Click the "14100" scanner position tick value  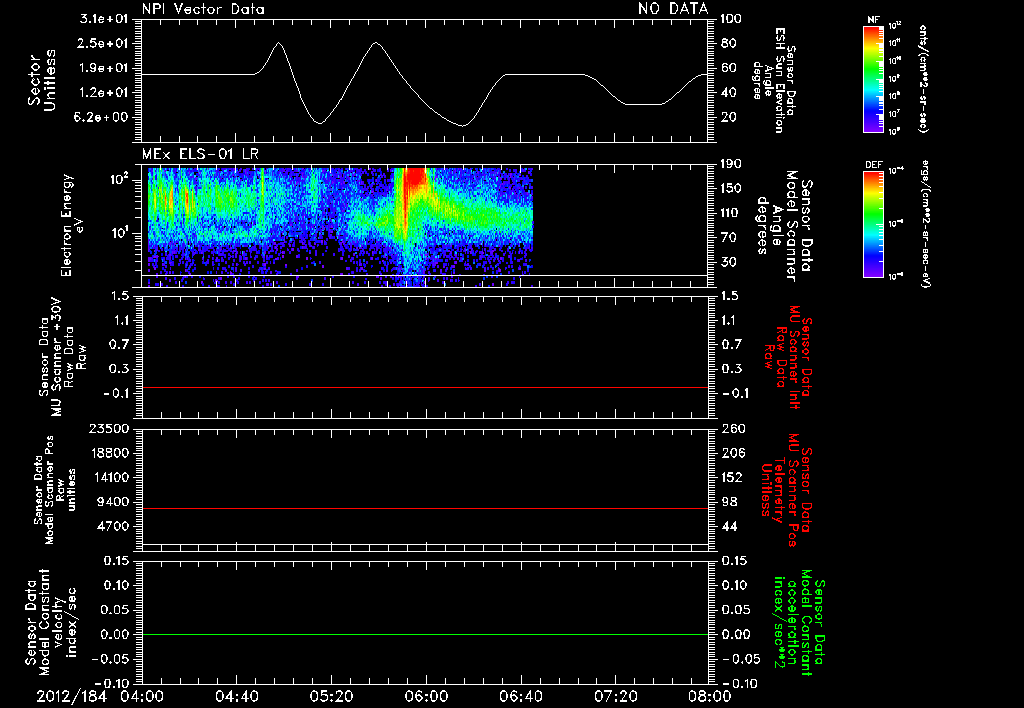109,477
